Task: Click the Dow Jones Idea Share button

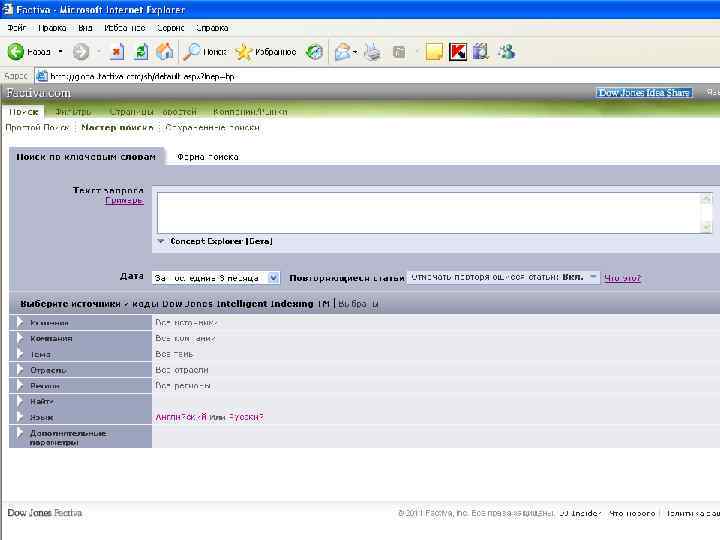Action: [x=644, y=93]
